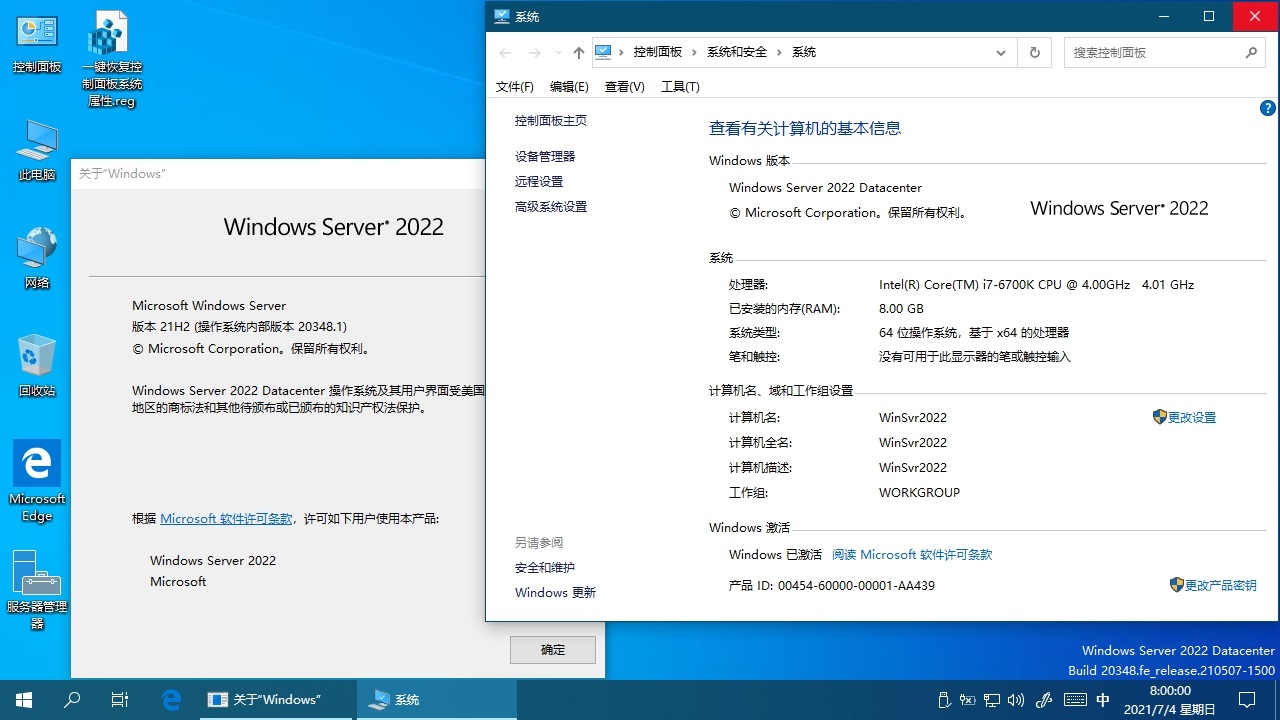
Task: Click the touch keyboard icon in the tray
Action: tap(1075, 700)
